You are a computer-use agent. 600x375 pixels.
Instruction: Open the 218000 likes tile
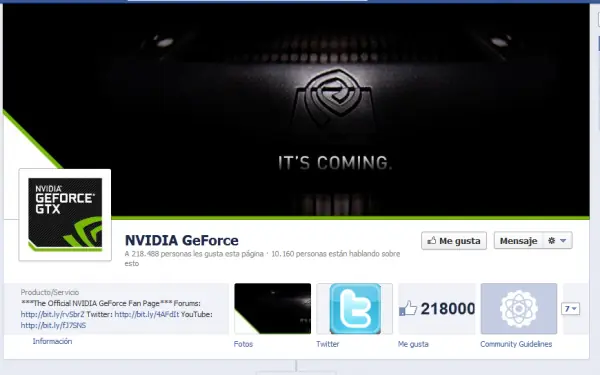click(437, 308)
